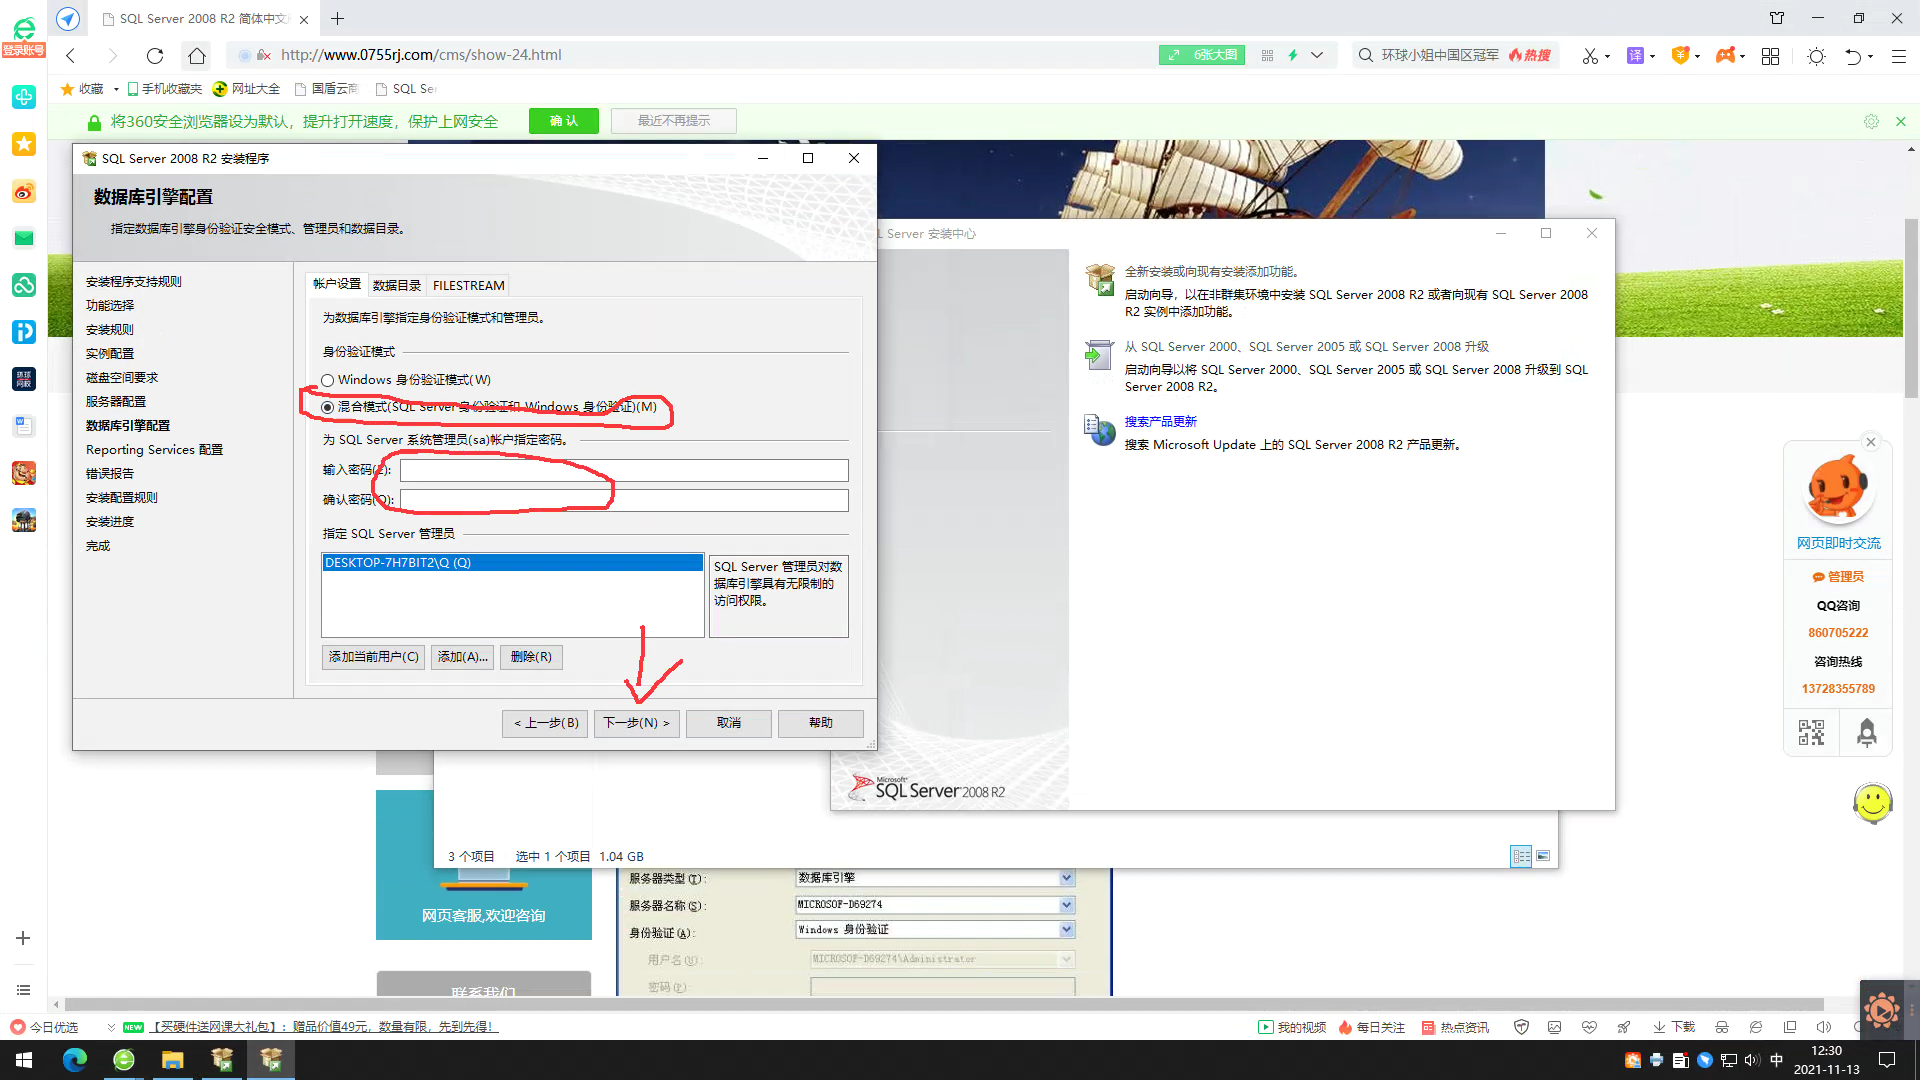The width and height of the screenshot is (1920, 1080).
Task: Click the horizontal page scrollbar
Action: (x=940, y=1004)
